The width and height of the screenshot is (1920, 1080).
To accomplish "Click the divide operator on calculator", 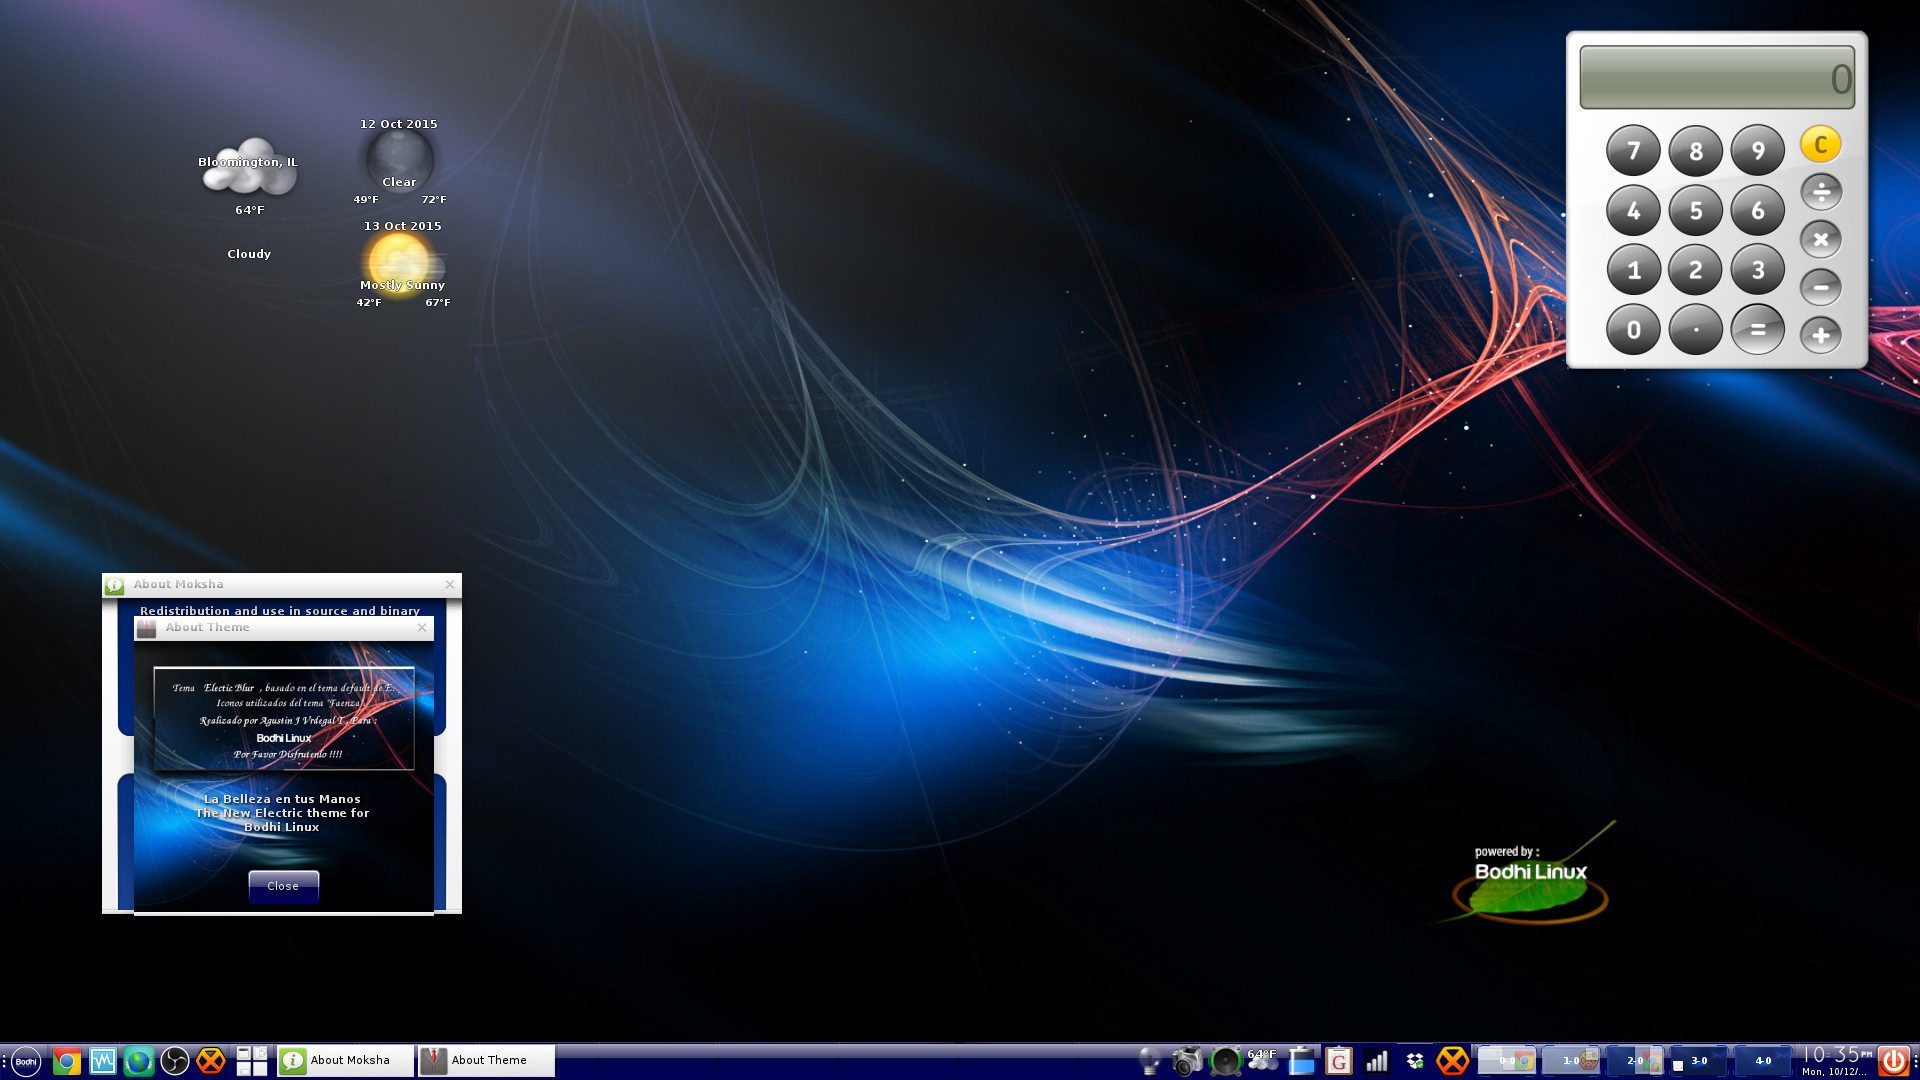I will [1820, 192].
